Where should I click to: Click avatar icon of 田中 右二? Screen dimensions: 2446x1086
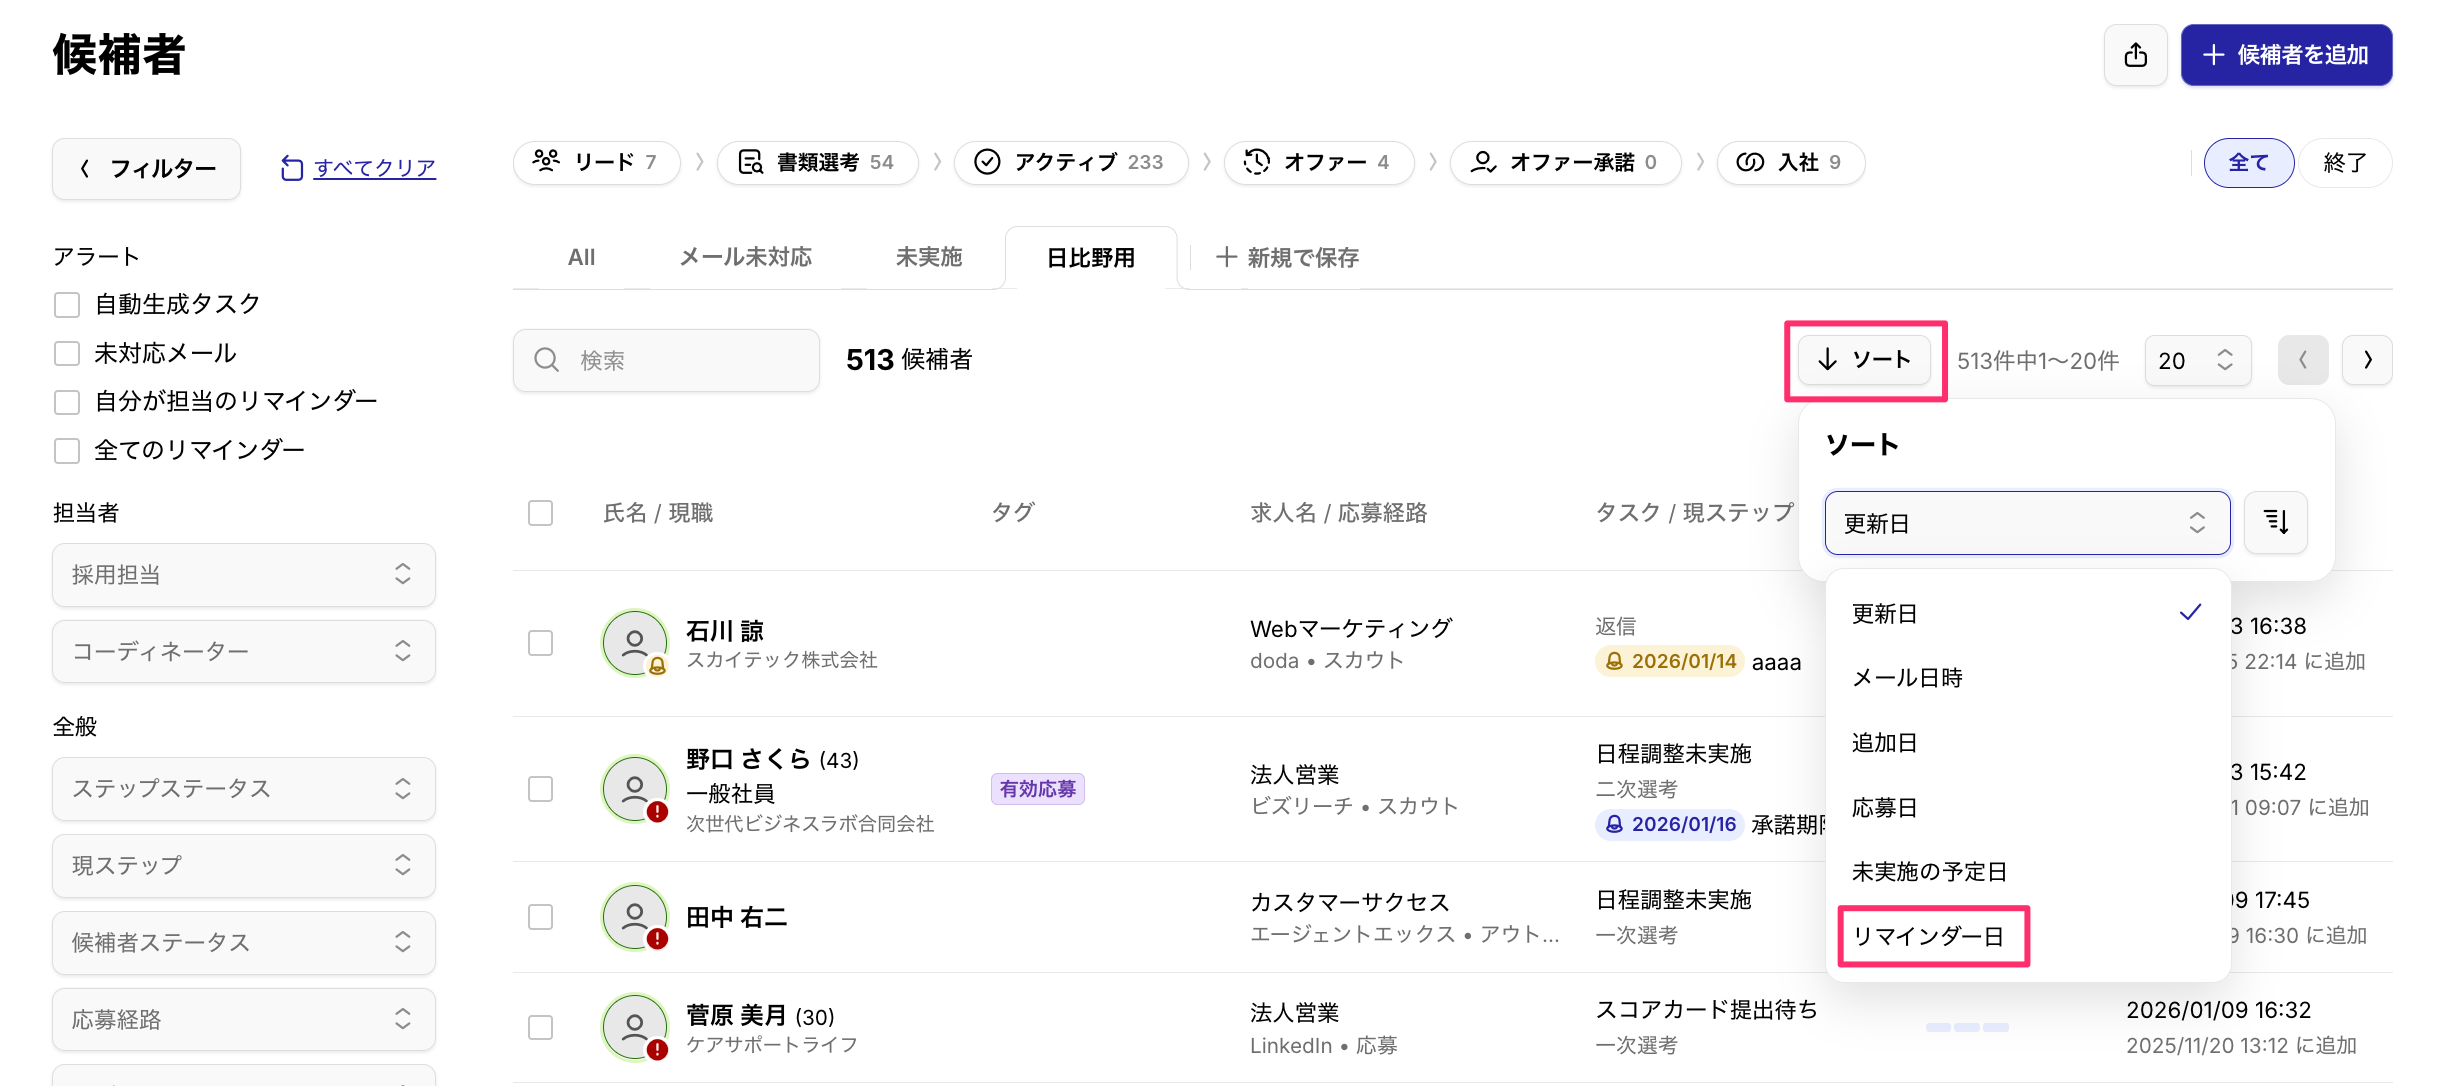coord(634,917)
